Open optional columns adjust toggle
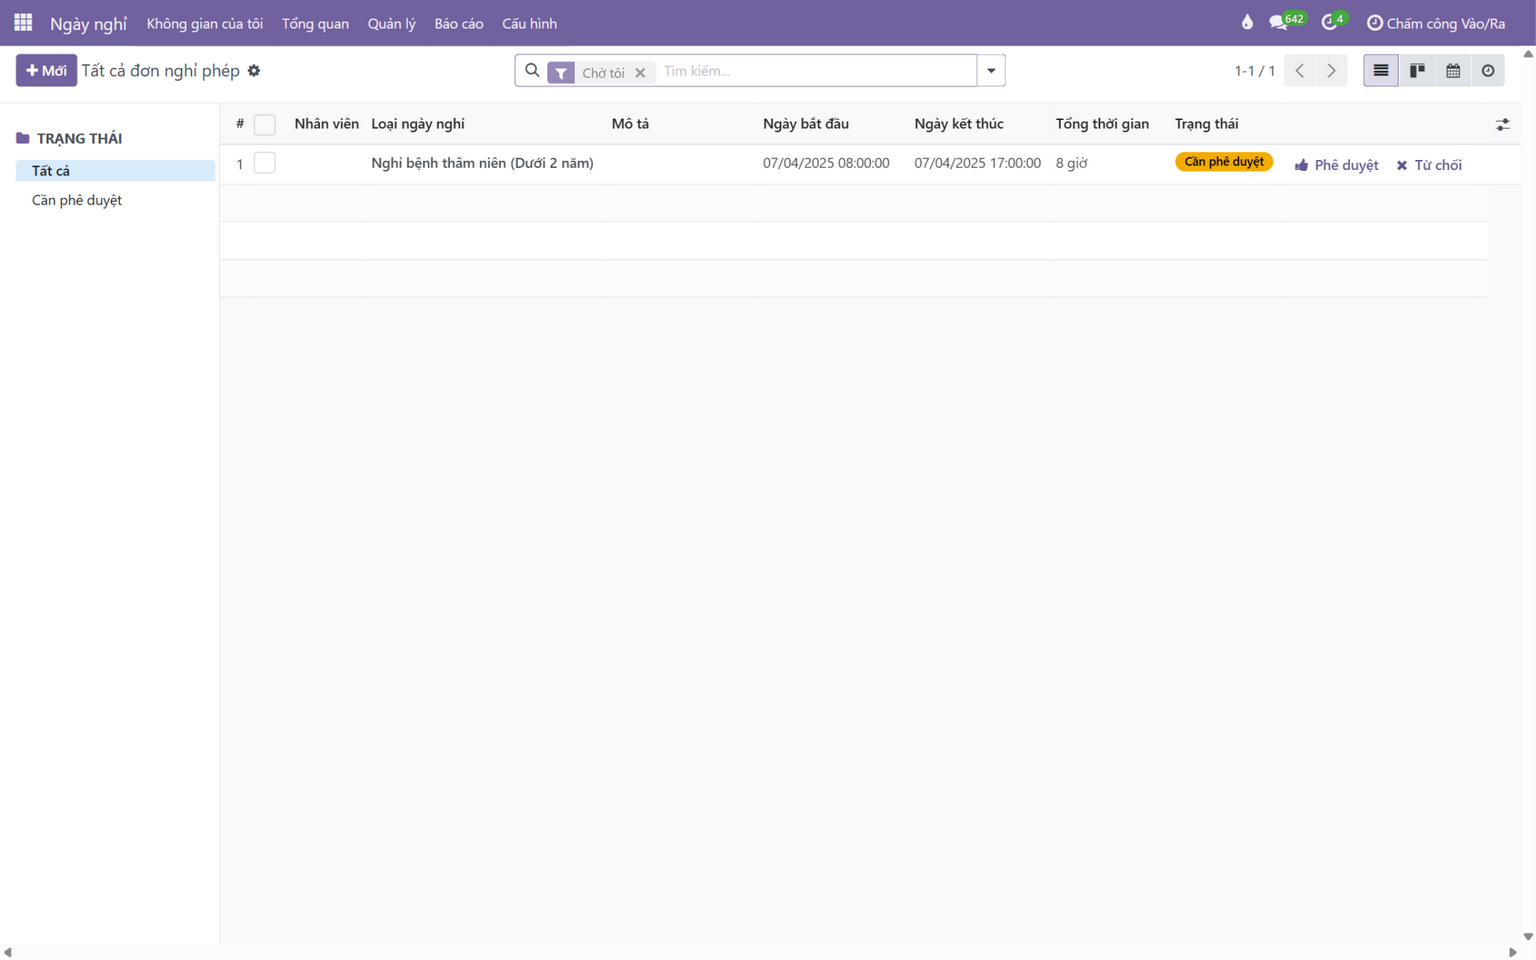The width and height of the screenshot is (1536, 960). (x=1502, y=125)
